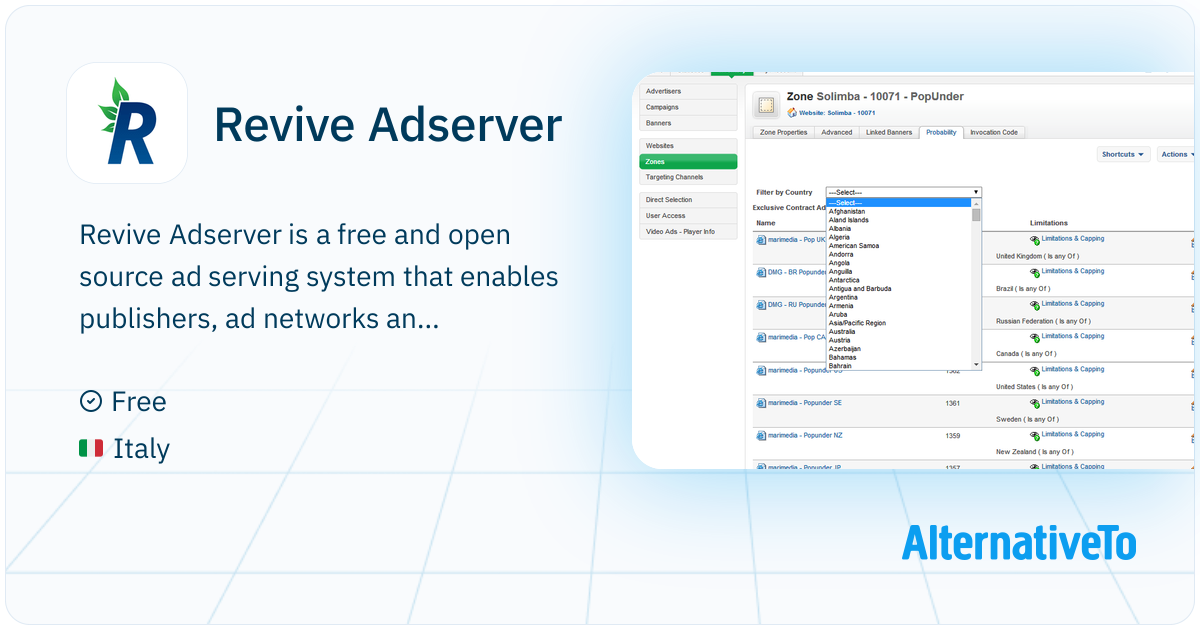
Task: Click the Italy flag icon
Action: [x=91, y=448]
